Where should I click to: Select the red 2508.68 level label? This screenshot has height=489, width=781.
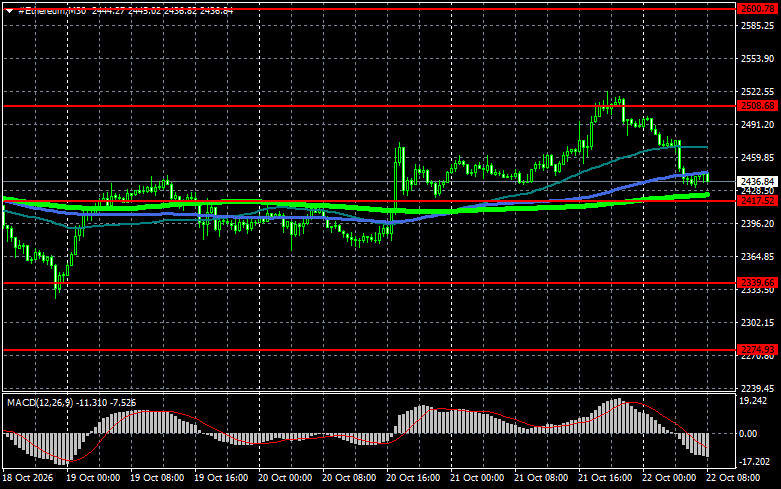[x=757, y=106]
